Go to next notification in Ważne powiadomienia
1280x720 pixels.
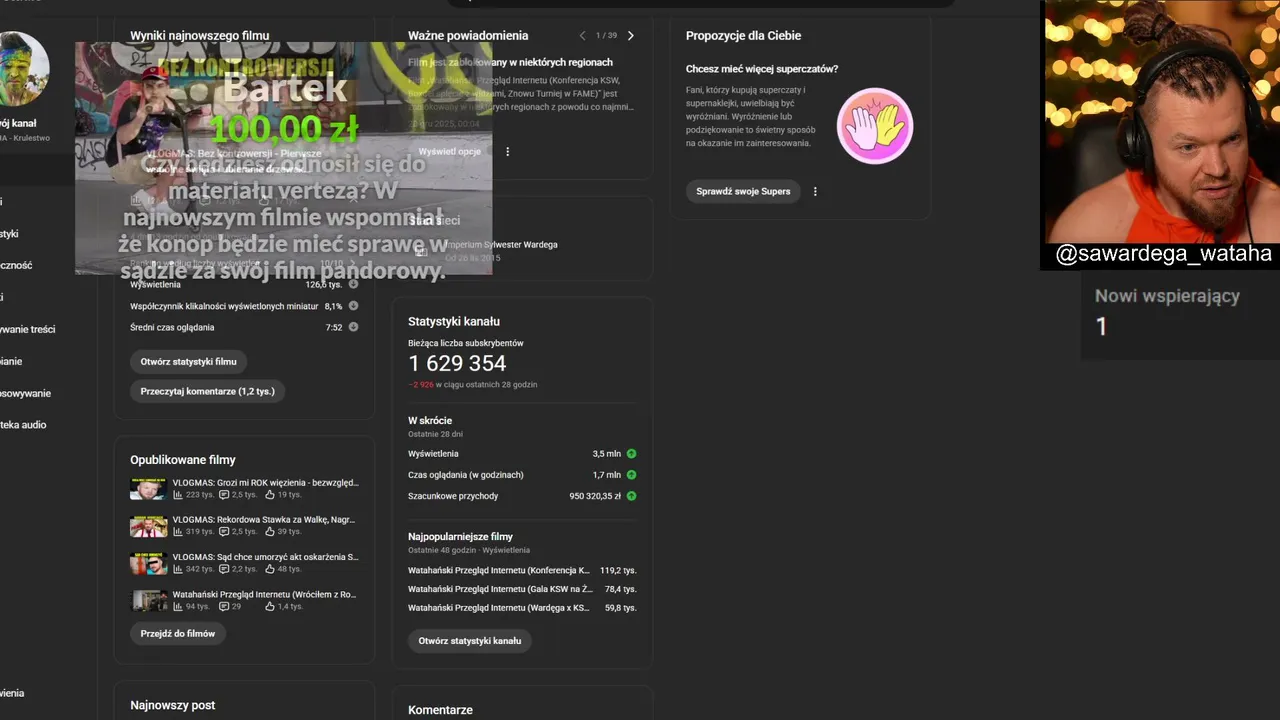click(630, 36)
